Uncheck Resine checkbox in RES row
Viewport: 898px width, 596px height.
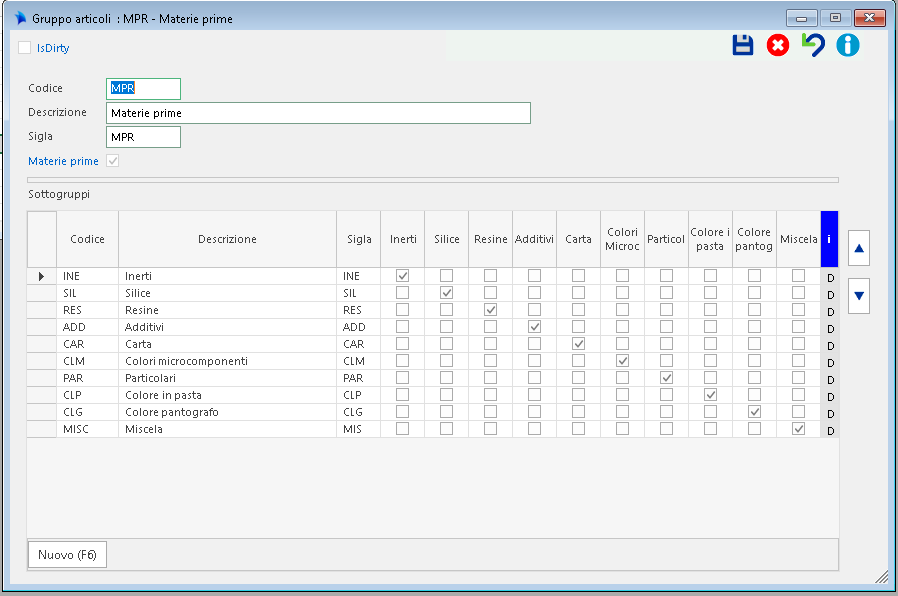[490, 310]
